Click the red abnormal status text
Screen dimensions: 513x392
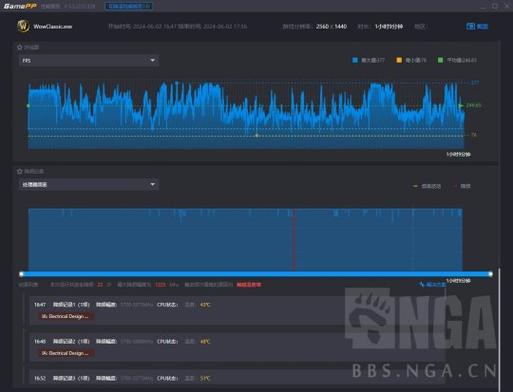point(249,285)
